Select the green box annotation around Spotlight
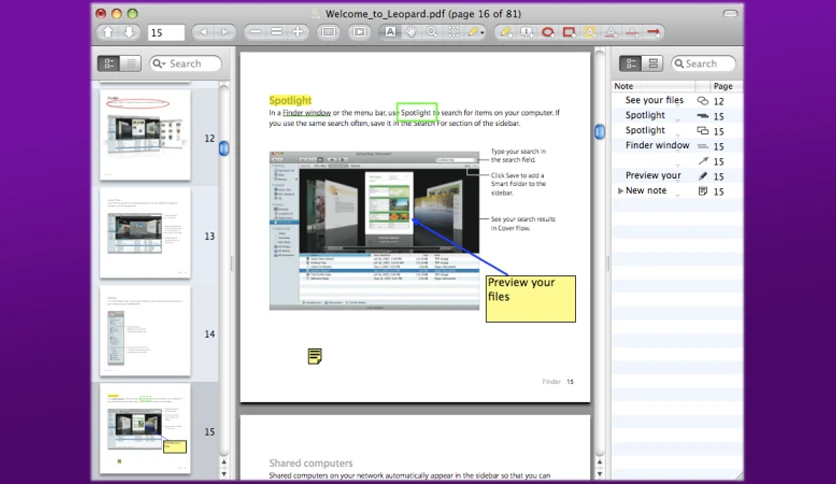Screen dimensions: 836x484 click(417, 112)
